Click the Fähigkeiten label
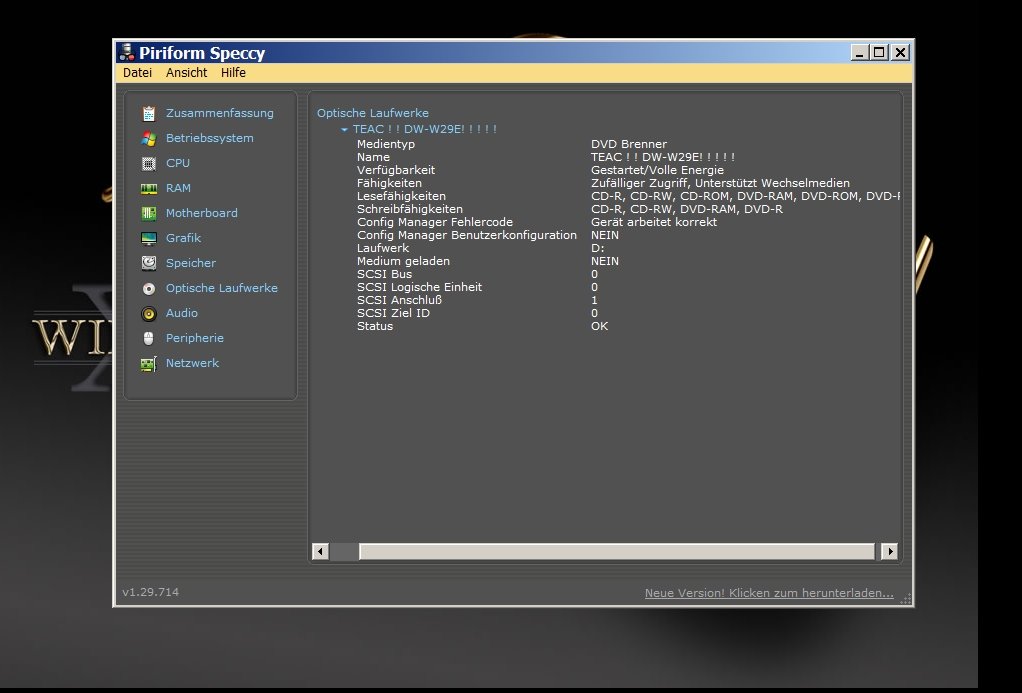This screenshot has height=693, width=1022. point(389,183)
